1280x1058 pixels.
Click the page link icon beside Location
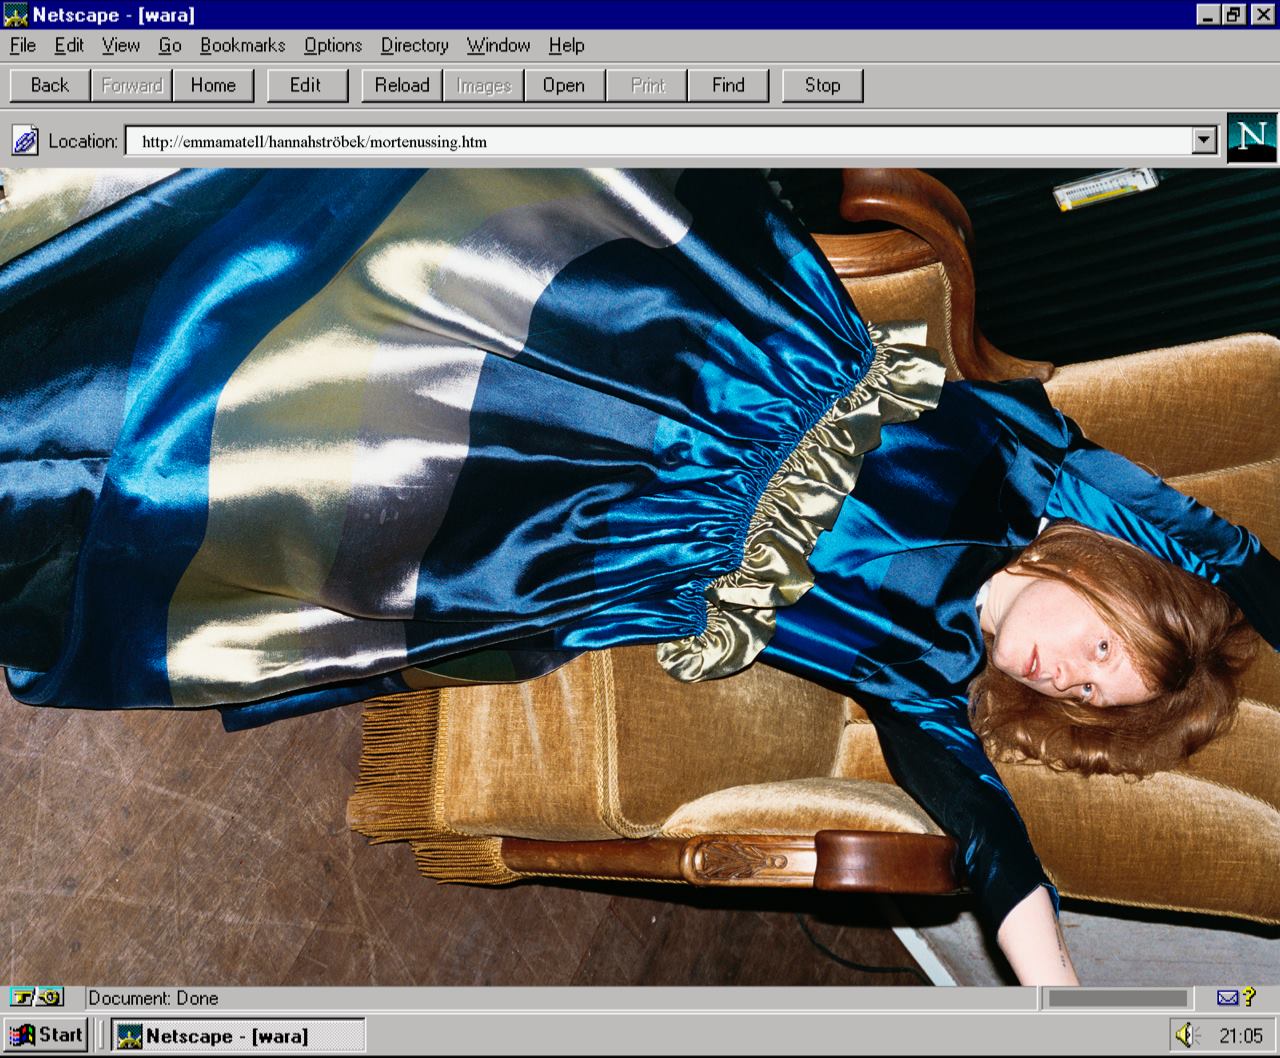25,141
